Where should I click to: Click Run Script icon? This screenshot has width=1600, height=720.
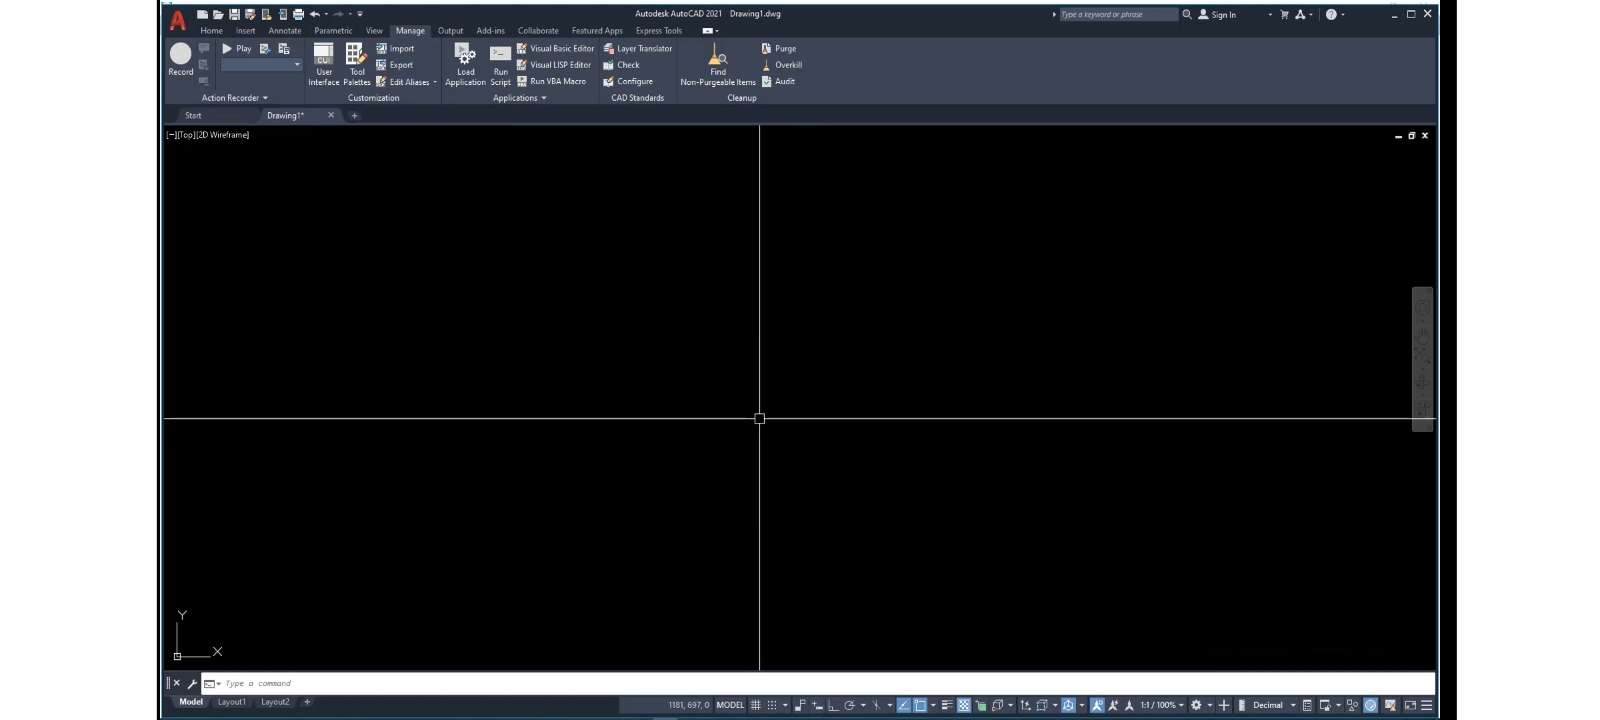pyautogui.click(x=500, y=65)
